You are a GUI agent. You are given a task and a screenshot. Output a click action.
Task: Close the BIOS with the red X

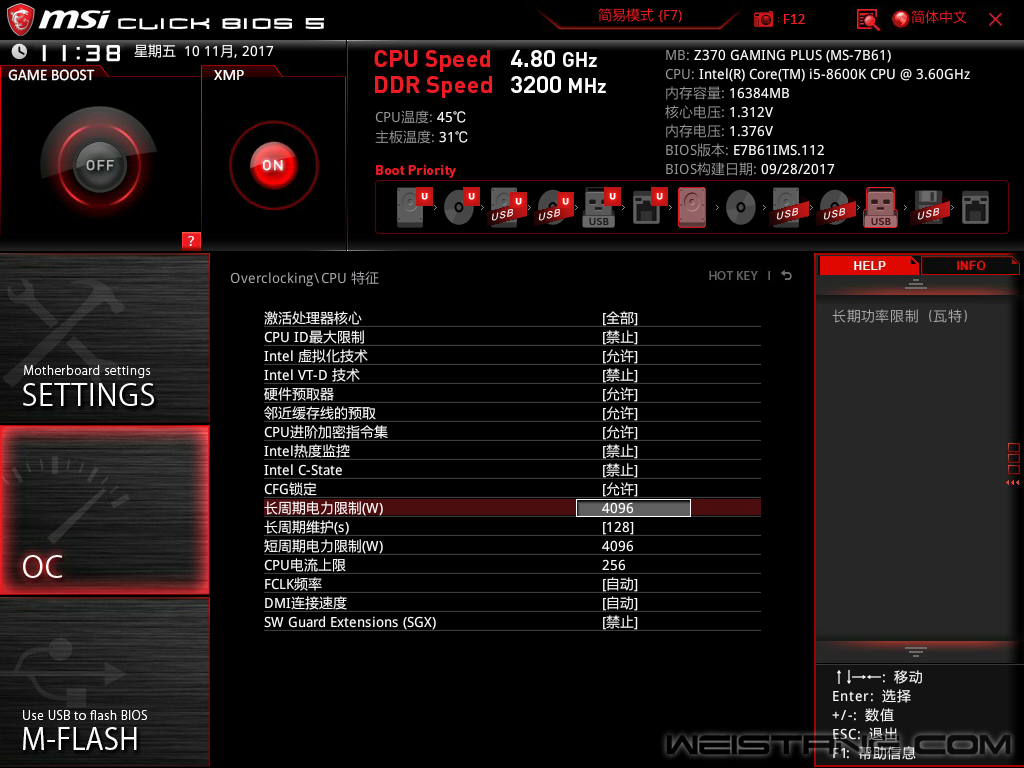[x=995, y=20]
